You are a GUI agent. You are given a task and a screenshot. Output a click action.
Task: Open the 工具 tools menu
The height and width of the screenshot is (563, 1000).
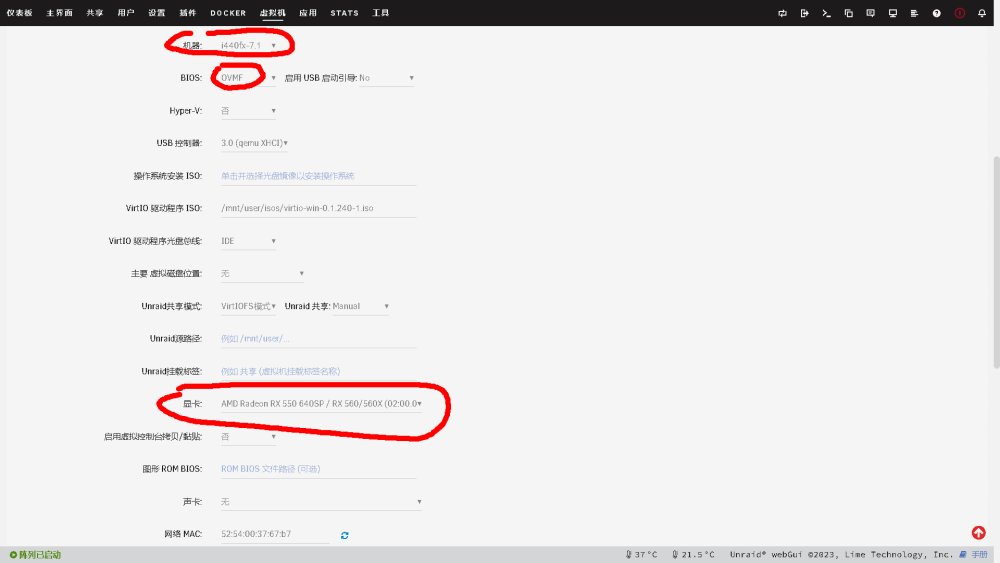(381, 13)
